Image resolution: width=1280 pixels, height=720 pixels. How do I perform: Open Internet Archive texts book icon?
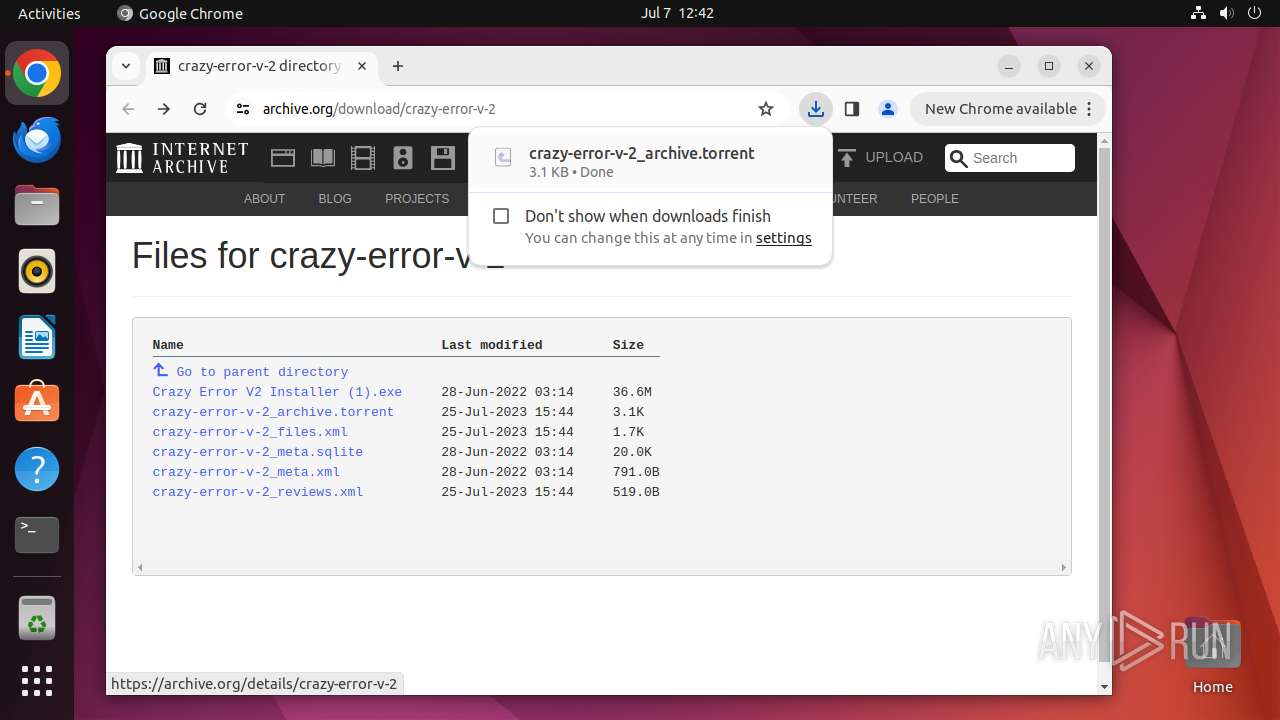[x=322, y=158]
